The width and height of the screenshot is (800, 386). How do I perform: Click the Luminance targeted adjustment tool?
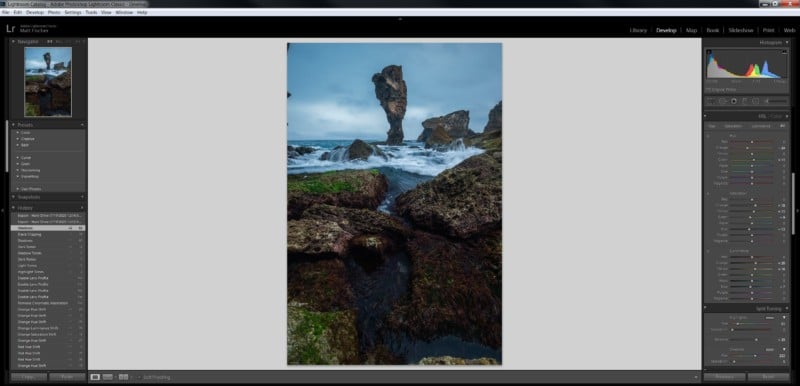pos(708,251)
